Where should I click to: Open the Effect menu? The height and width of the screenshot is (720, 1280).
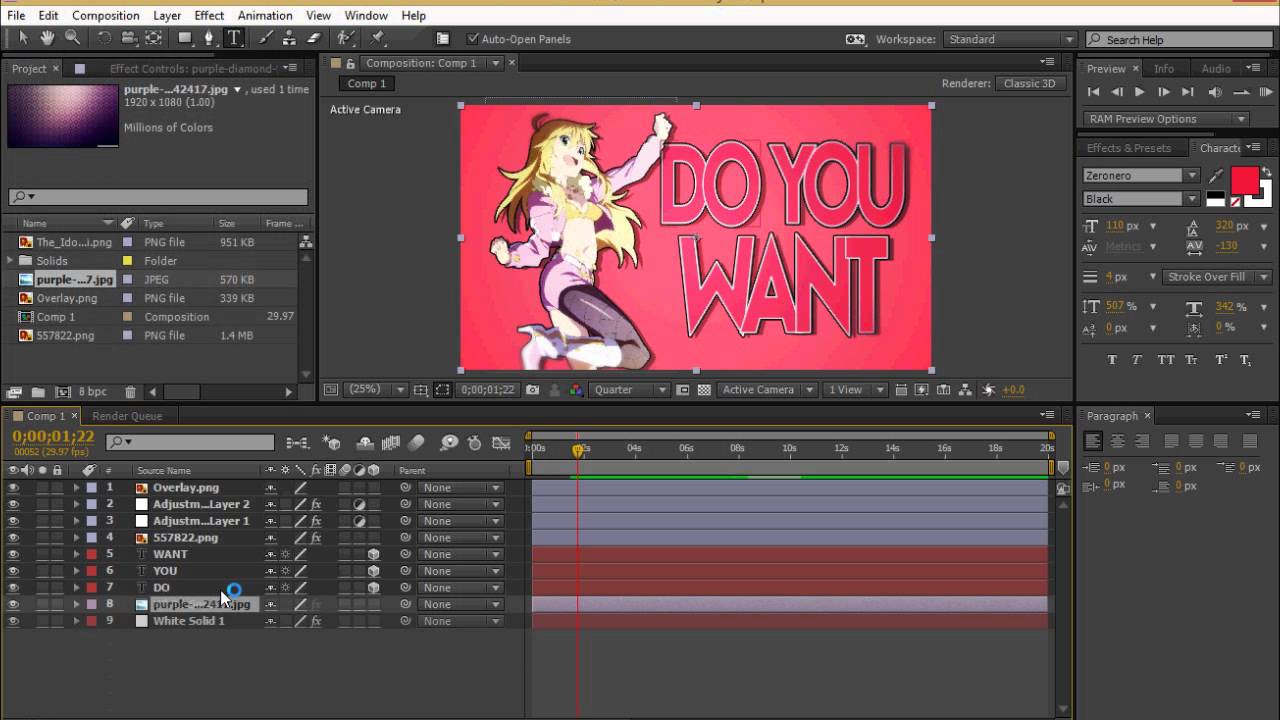(x=209, y=15)
